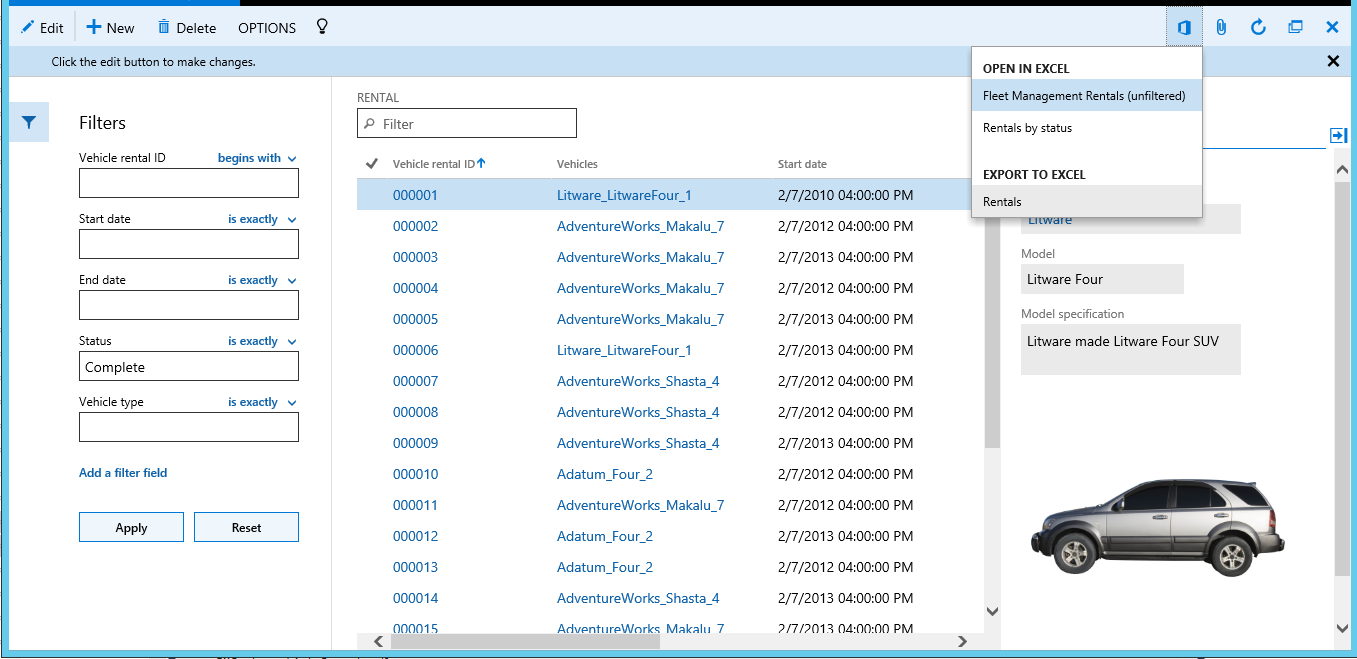Select start date cell of row 000003

coord(845,257)
